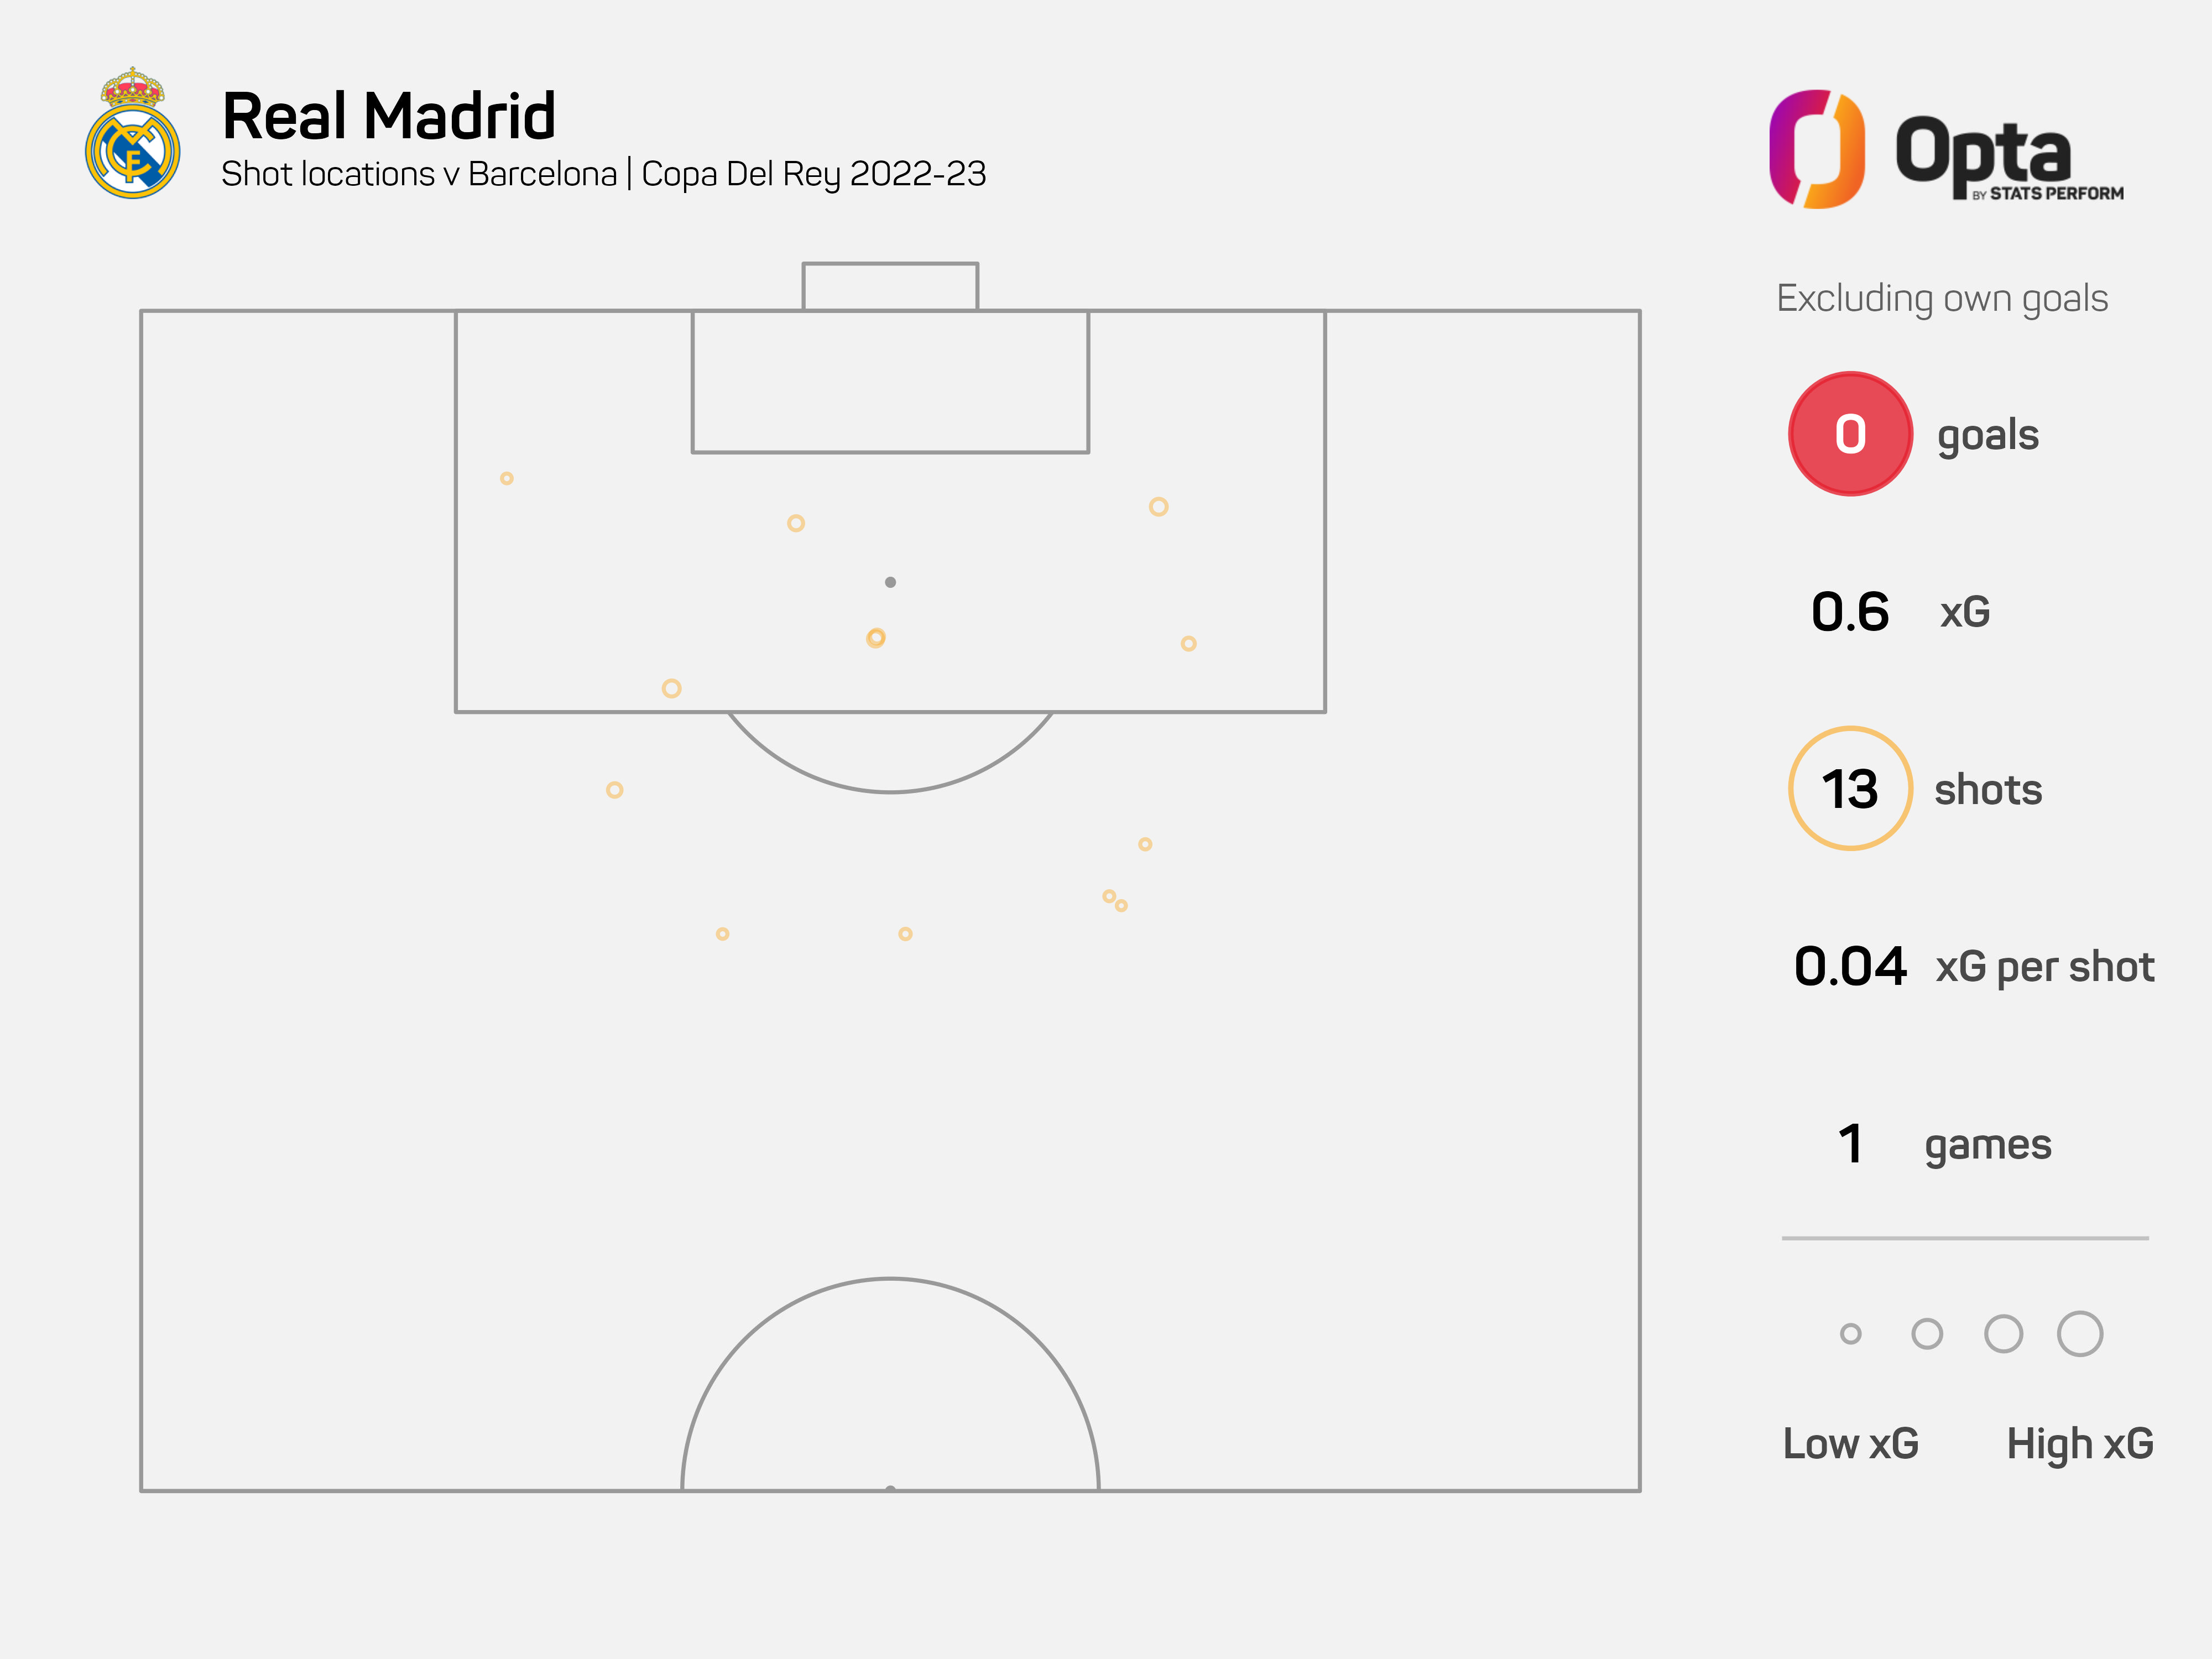Screen dimensions: 2212x1659
Task: Select the red goals count circle
Action: [1850, 434]
